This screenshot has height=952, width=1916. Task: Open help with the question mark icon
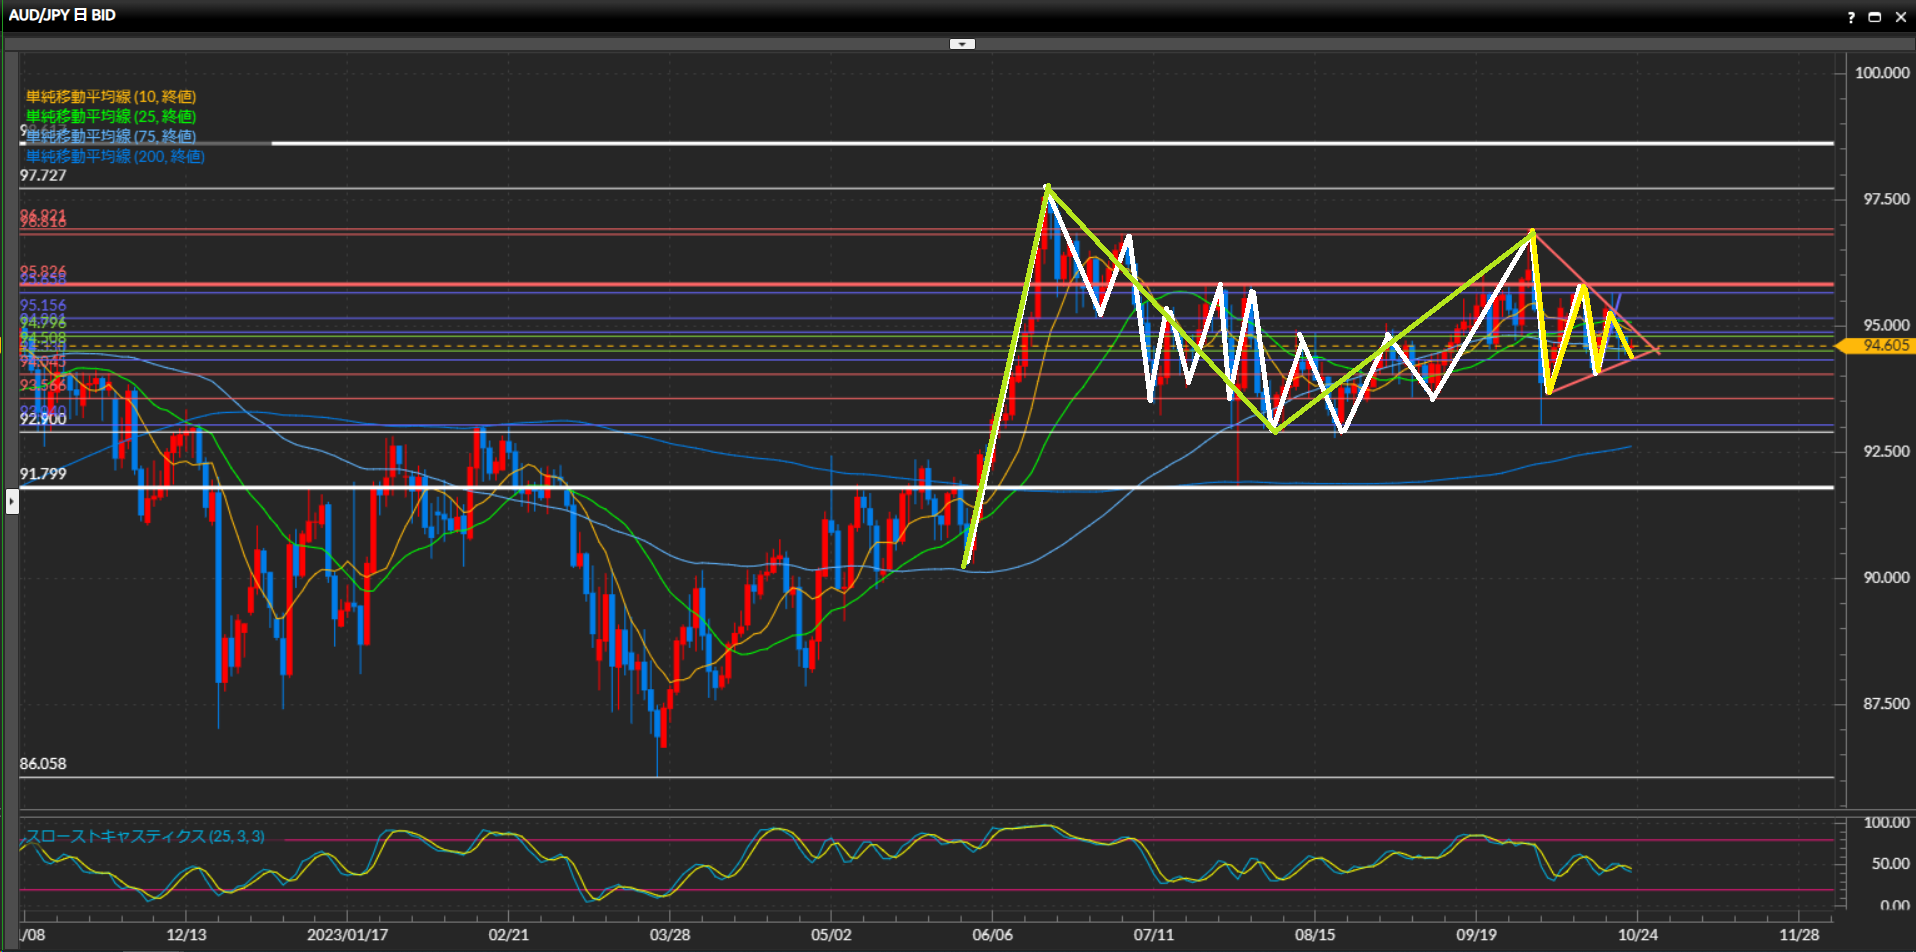[x=1851, y=17]
